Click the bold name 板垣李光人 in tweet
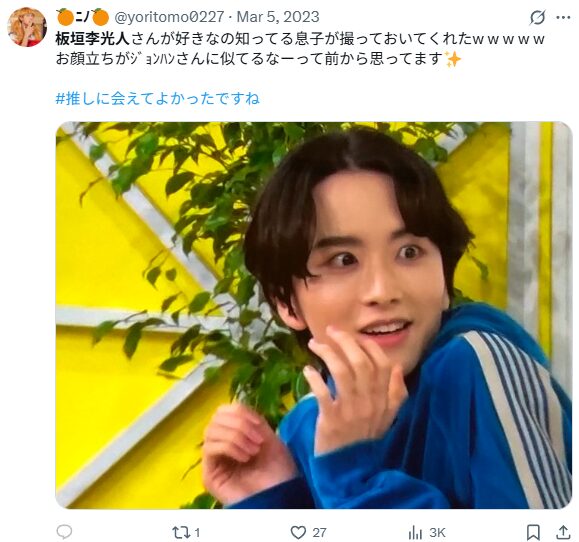This screenshot has height=542, width=579. [93, 39]
